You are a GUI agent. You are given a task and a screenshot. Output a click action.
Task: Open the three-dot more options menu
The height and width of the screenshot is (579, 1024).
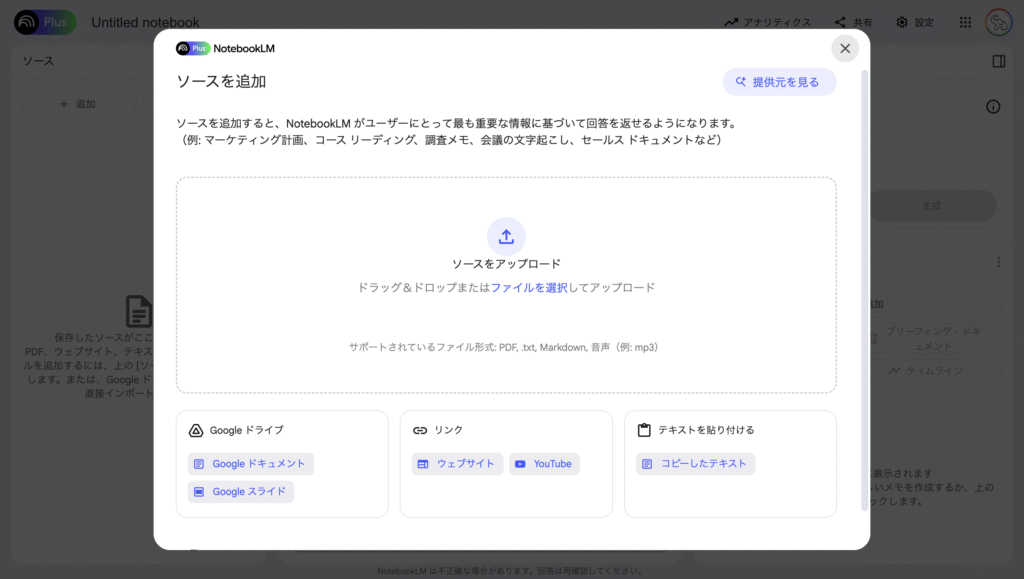click(x=999, y=262)
